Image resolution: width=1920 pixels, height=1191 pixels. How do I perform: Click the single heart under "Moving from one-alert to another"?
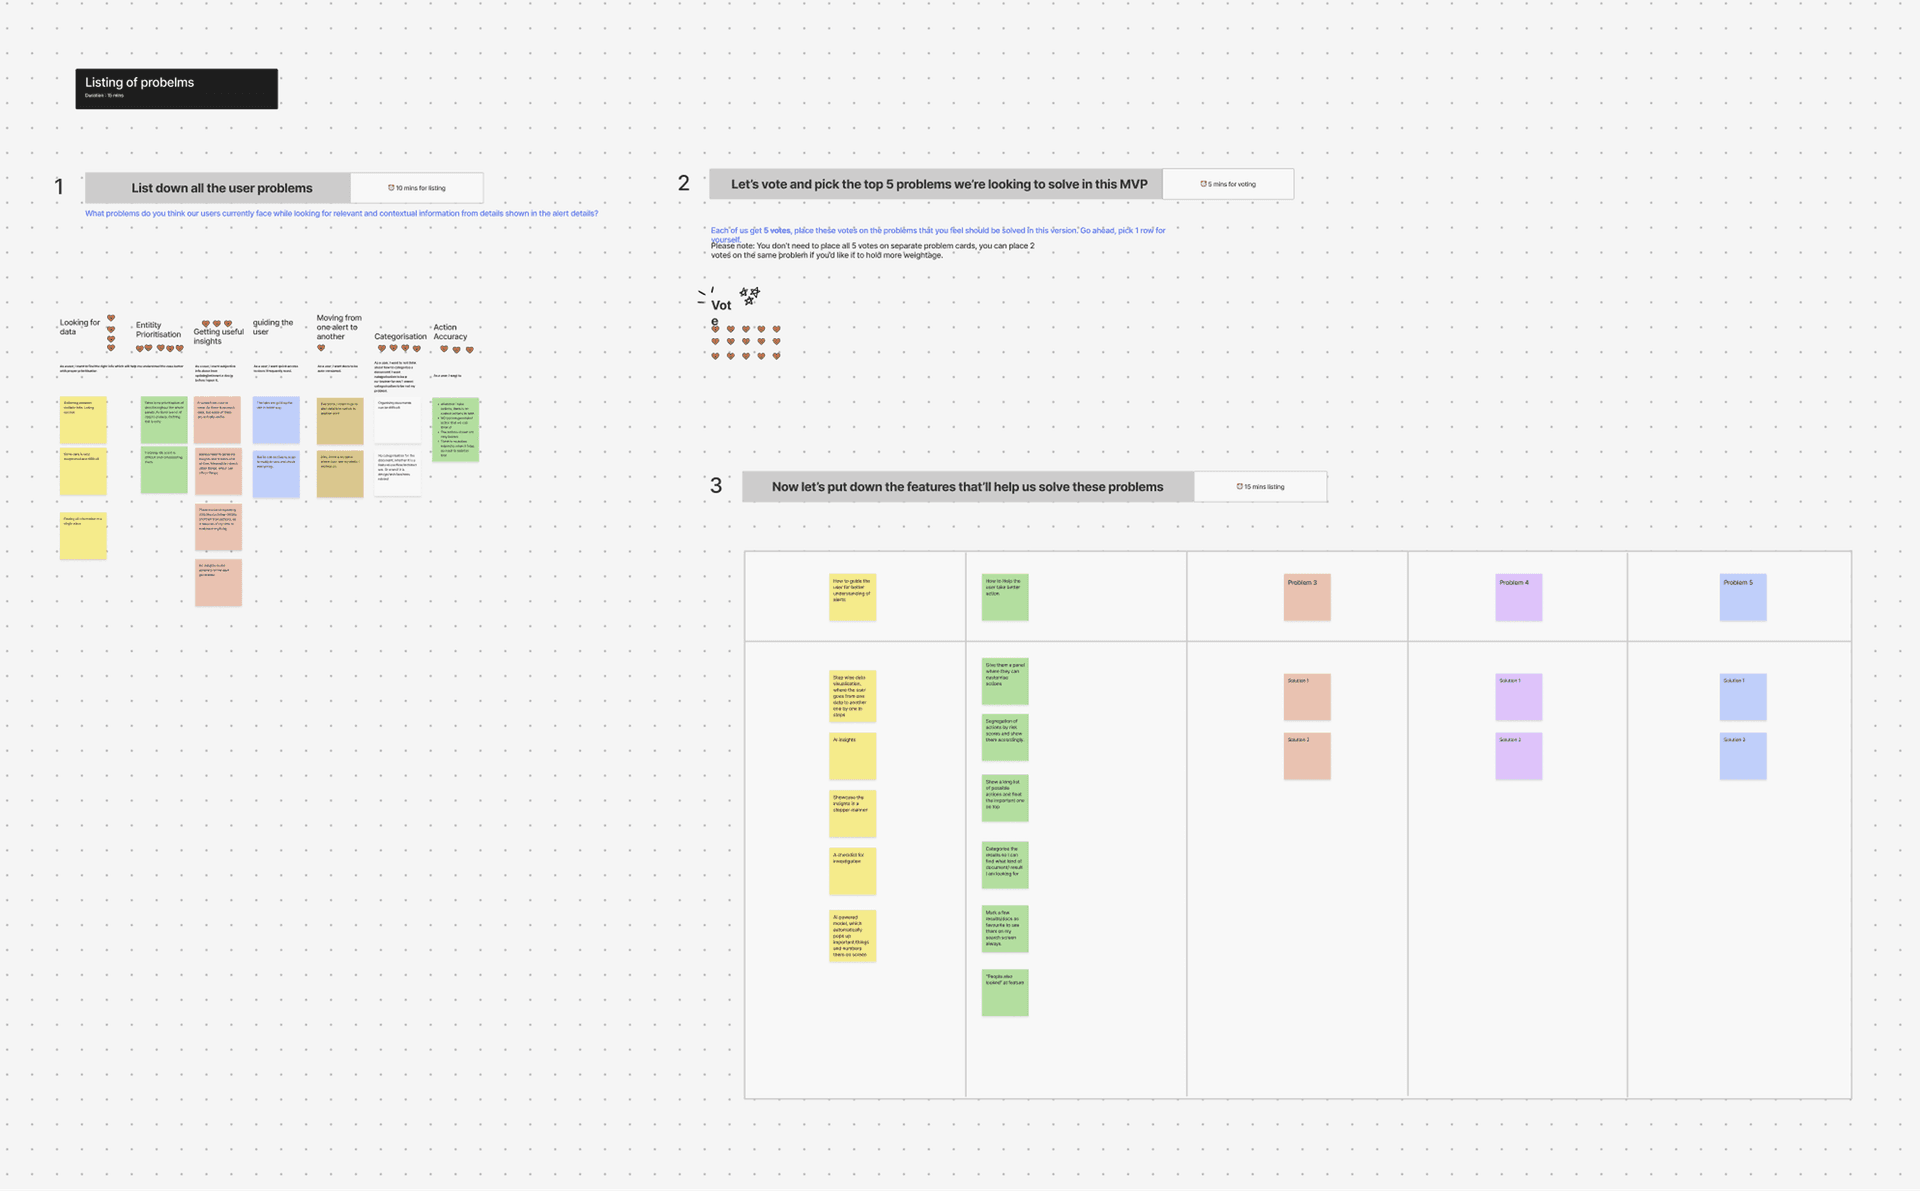(x=322, y=347)
